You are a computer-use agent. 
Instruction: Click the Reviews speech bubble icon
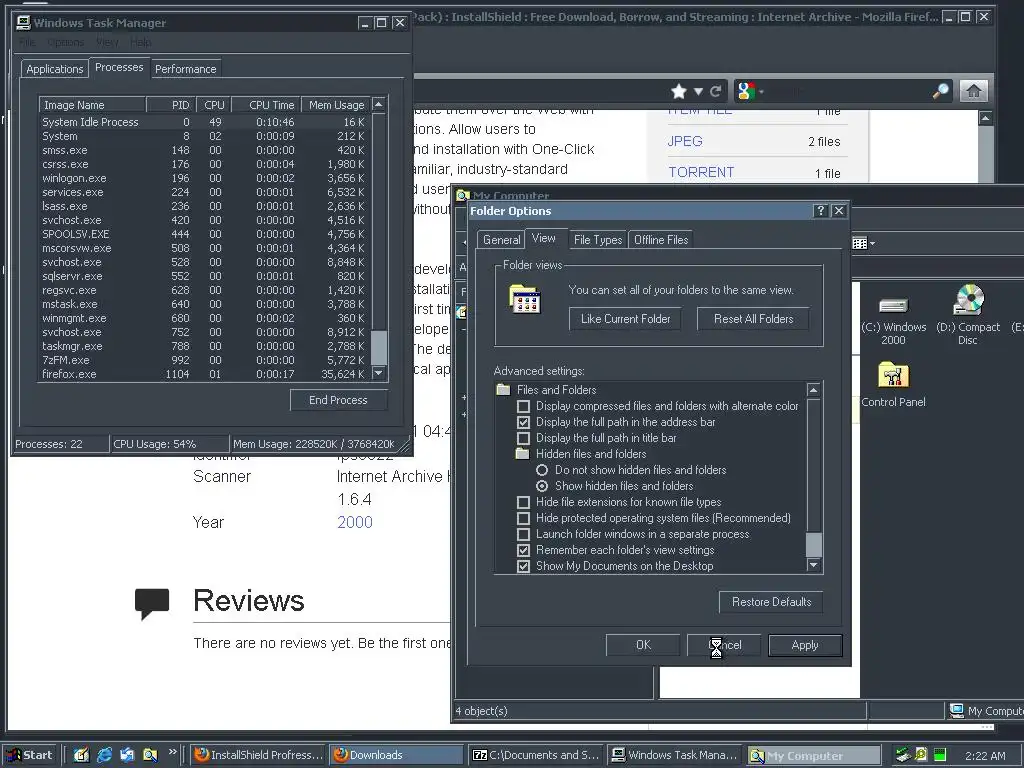(152, 603)
